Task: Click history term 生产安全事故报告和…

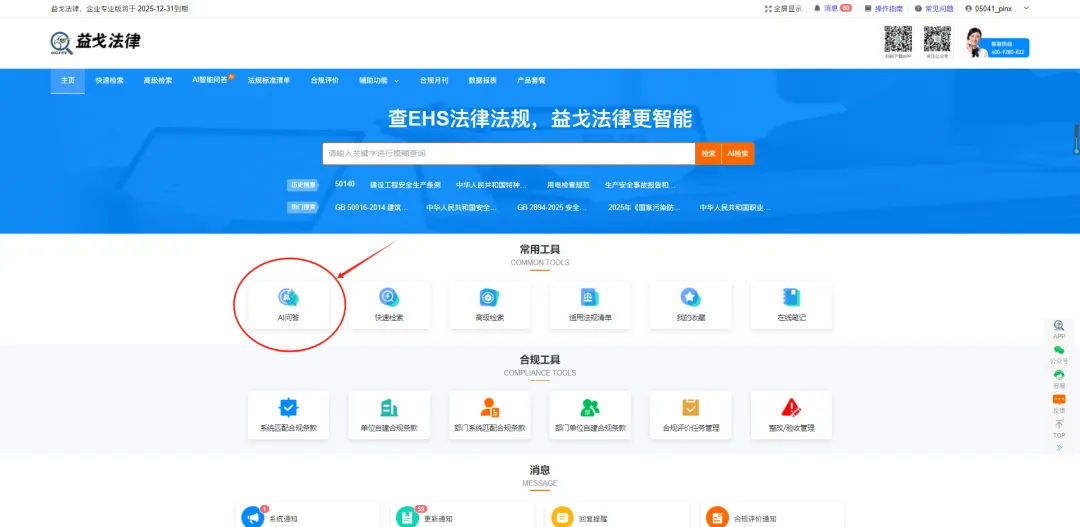Action: [640, 185]
